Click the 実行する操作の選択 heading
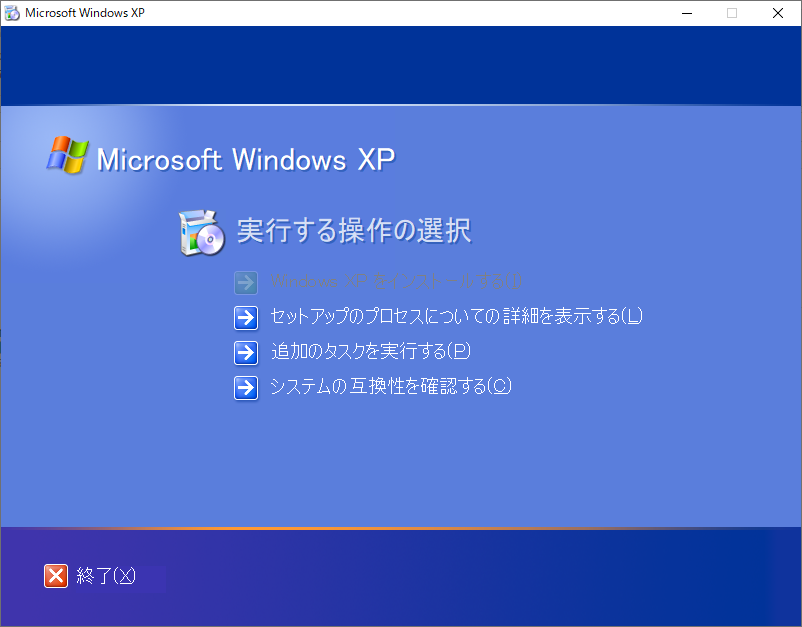The image size is (802, 627). (354, 230)
